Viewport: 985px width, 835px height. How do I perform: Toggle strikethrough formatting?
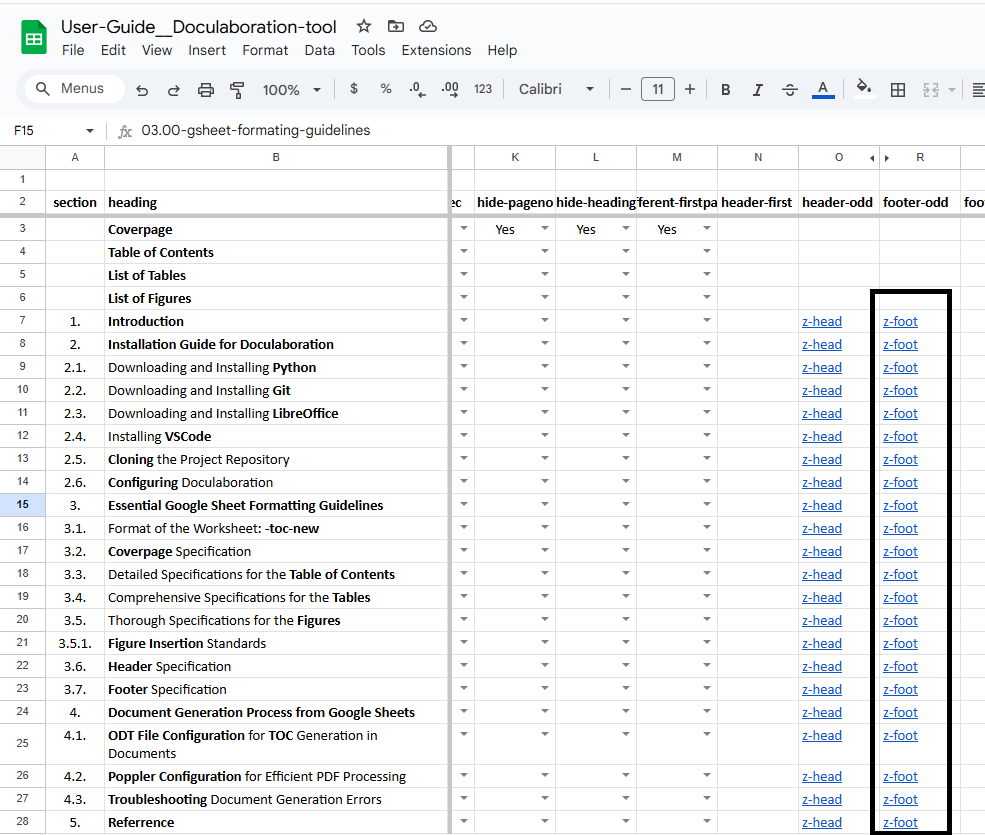pos(790,90)
